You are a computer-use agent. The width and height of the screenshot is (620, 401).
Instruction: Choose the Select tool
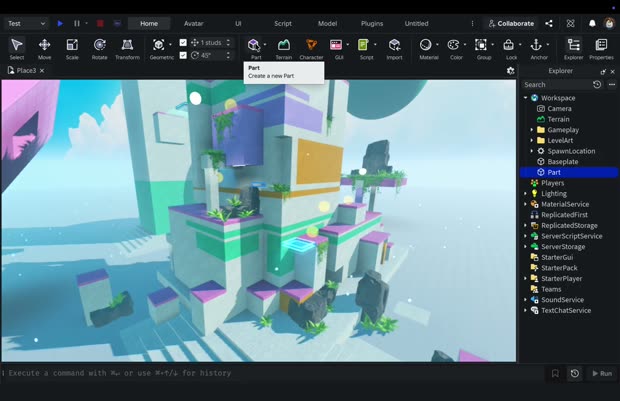coord(17,48)
